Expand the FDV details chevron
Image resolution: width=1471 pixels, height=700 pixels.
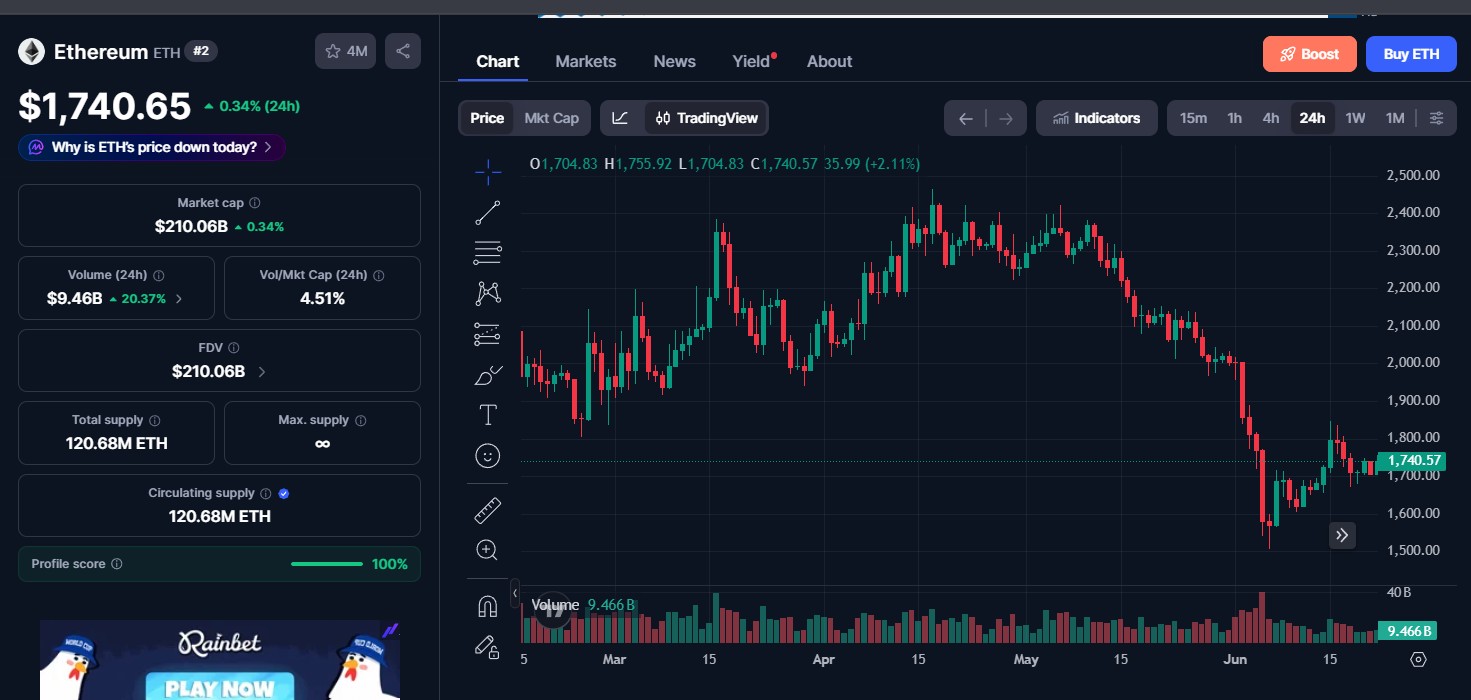point(262,371)
